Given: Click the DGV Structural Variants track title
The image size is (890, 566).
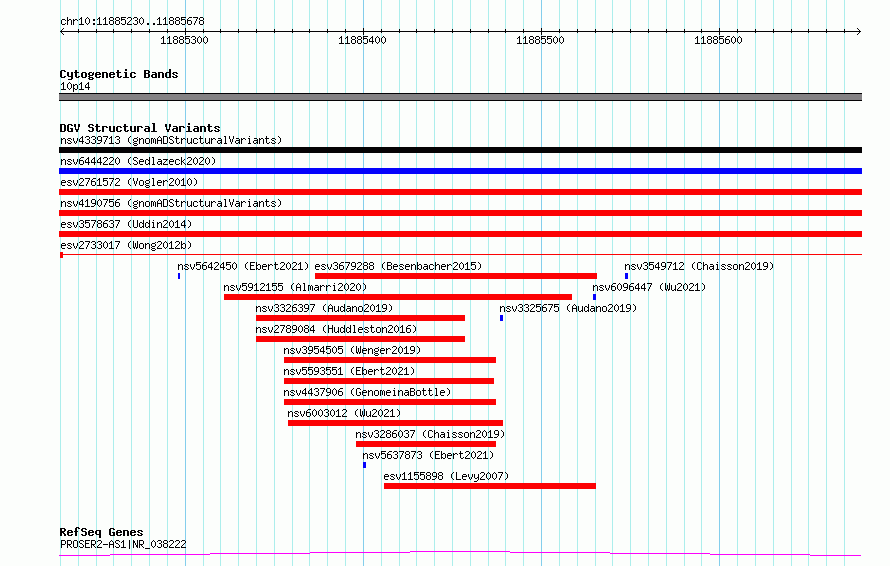Looking at the screenshot, I should (x=140, y=128).
